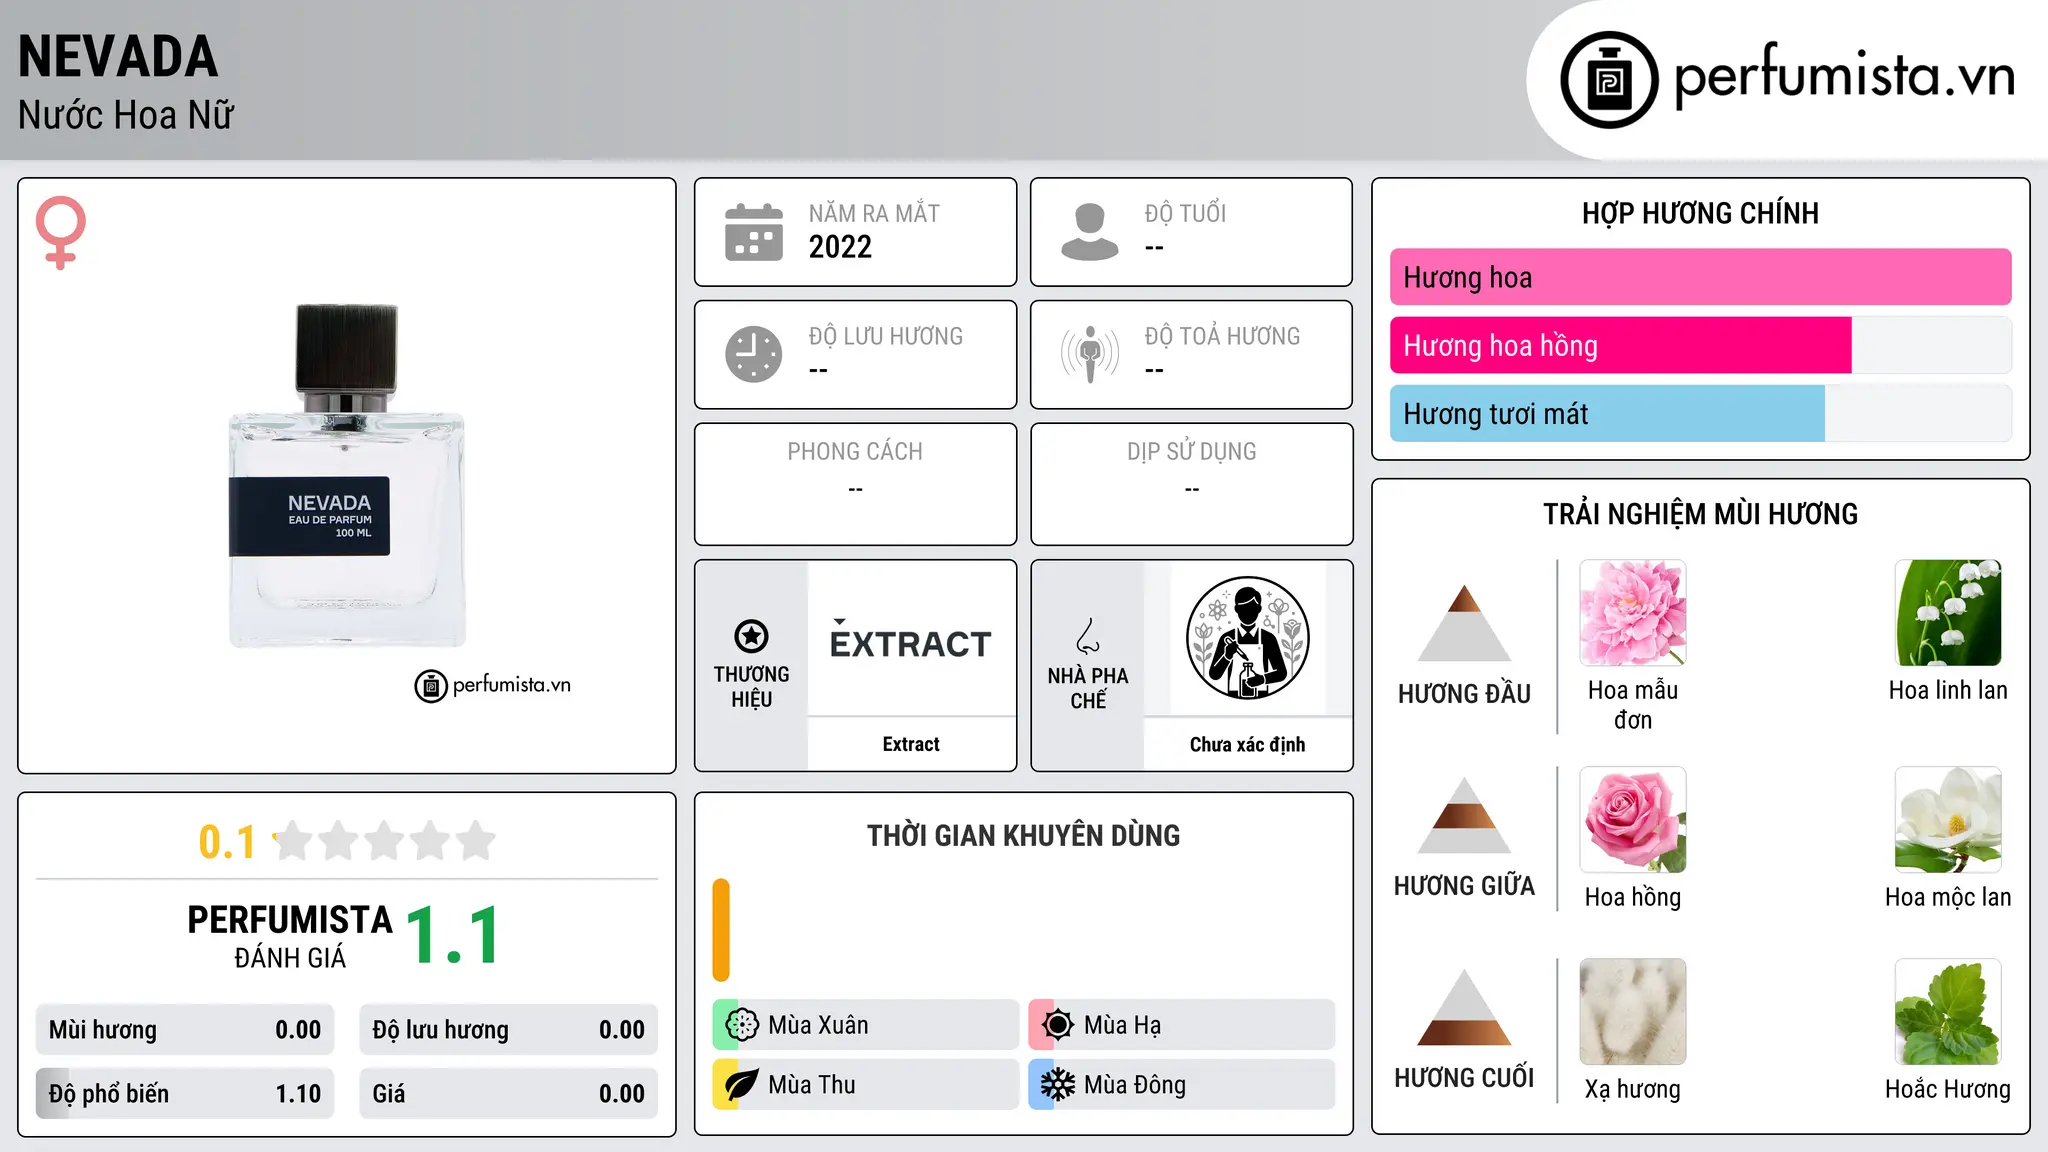Click the Thời gian khuyên dùng heading

(1023, 836)
